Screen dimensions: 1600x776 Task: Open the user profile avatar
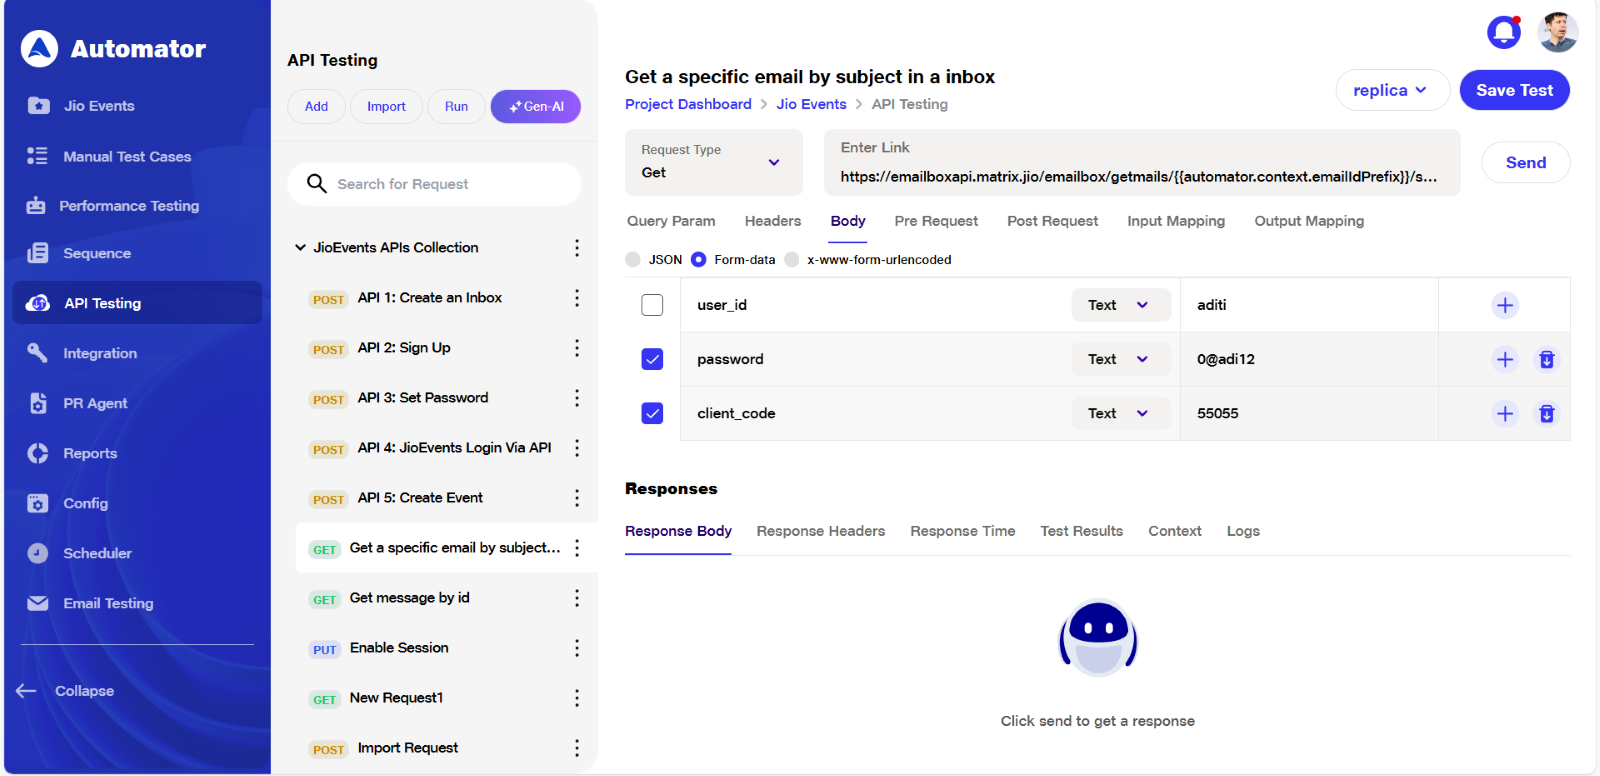pyautogui.click(x=1557, y=33)
